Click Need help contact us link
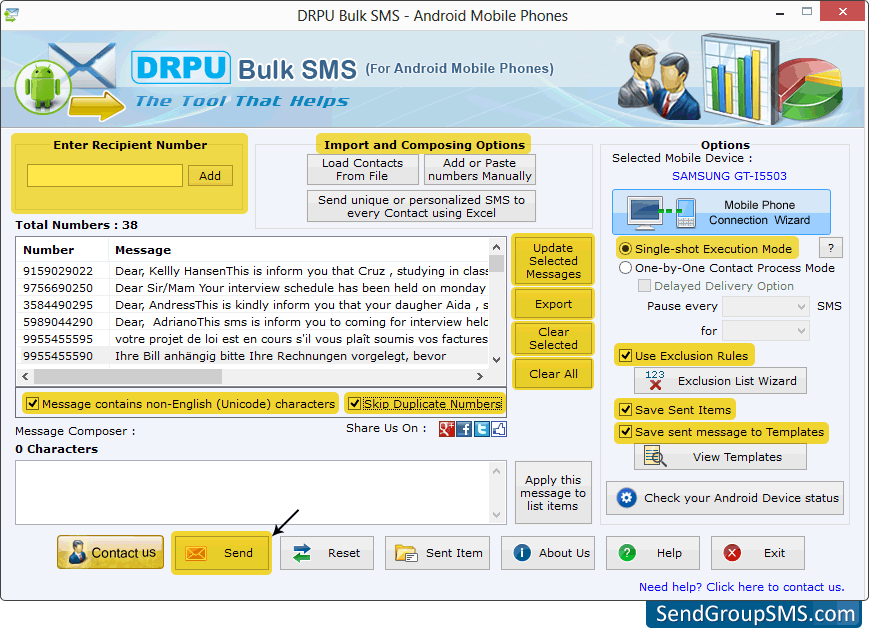The height and width of the screenshot is (628, 869). 742,587
